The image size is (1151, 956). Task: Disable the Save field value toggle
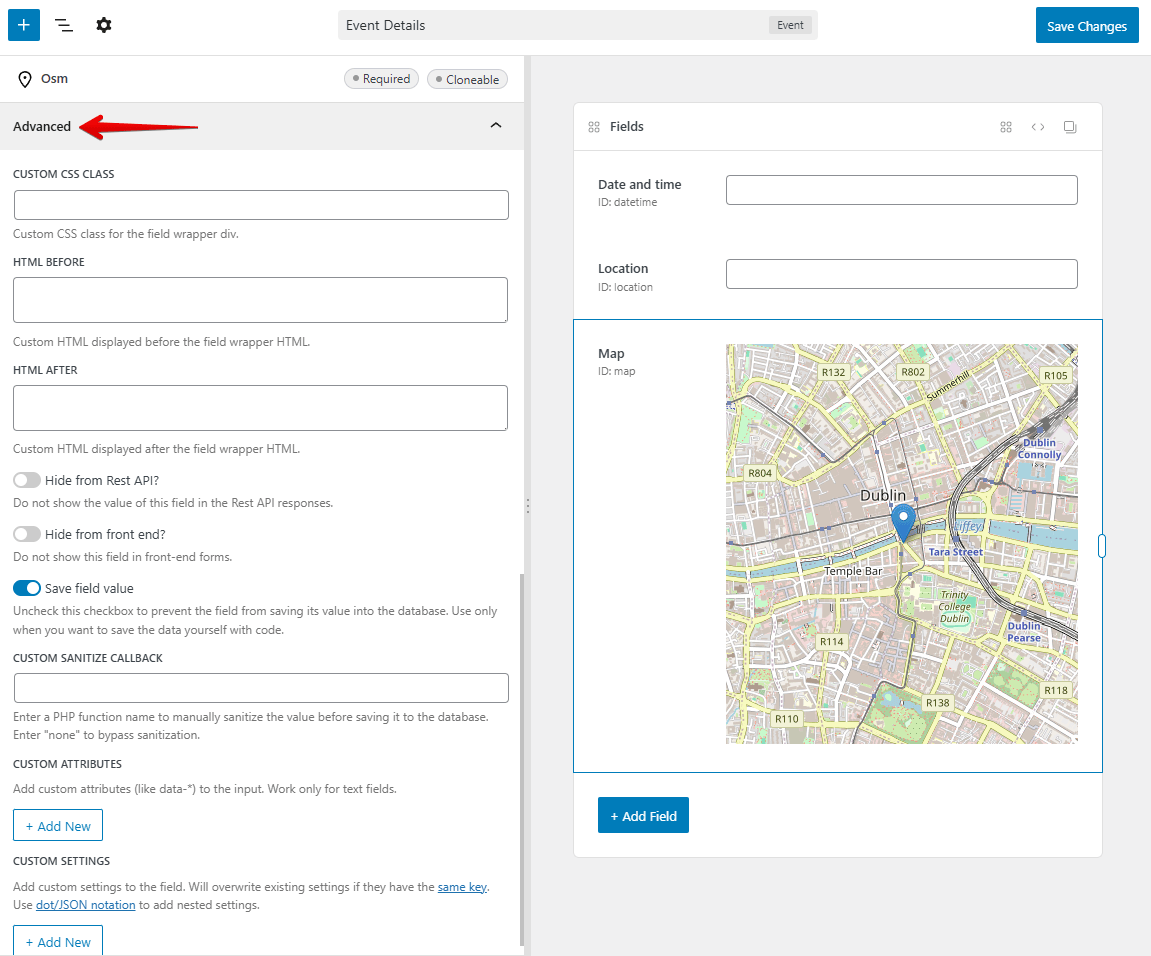[x=27, y=588]
